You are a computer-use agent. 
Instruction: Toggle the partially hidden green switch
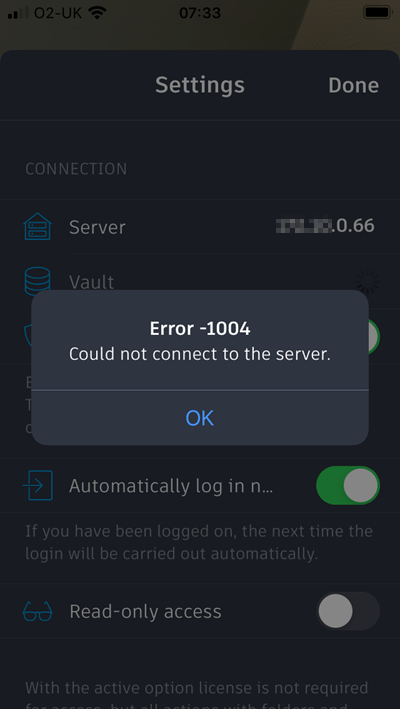pyautogui.click(x=374, y=337)
